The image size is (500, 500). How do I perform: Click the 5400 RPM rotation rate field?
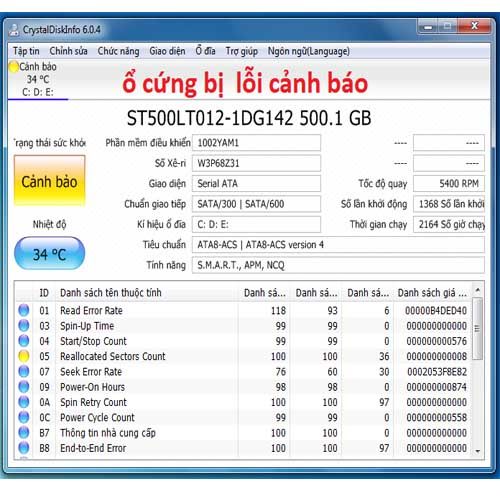coord(449,184)
